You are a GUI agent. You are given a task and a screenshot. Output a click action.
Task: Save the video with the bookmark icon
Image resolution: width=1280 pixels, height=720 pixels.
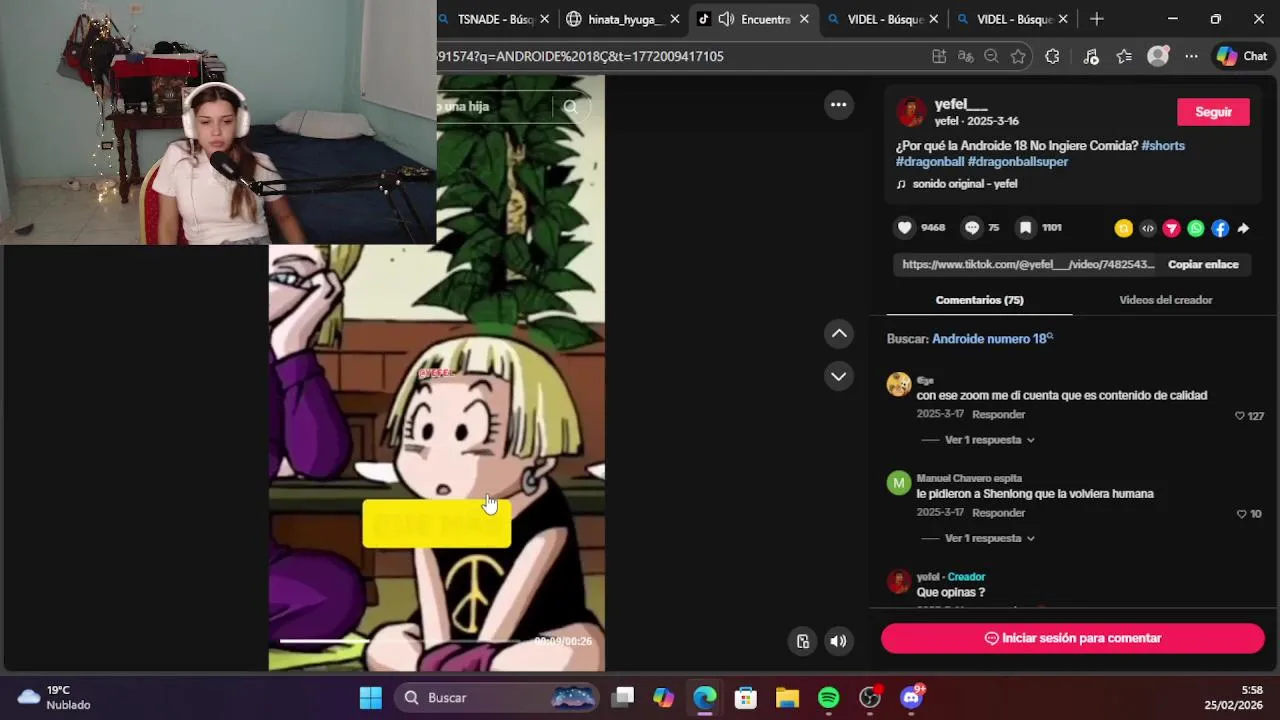pos(1025,228)
